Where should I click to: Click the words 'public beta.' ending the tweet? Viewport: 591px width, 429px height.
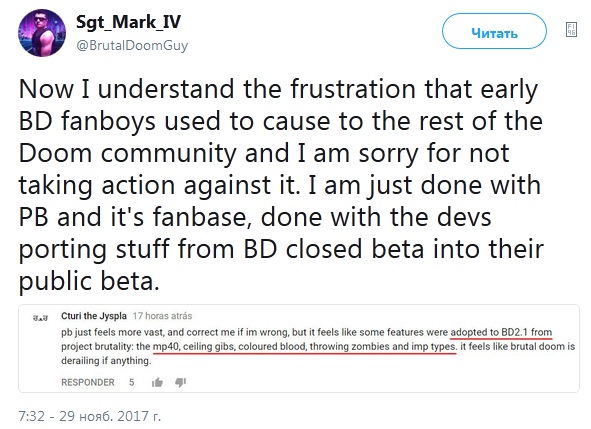[x=89, y=282]
